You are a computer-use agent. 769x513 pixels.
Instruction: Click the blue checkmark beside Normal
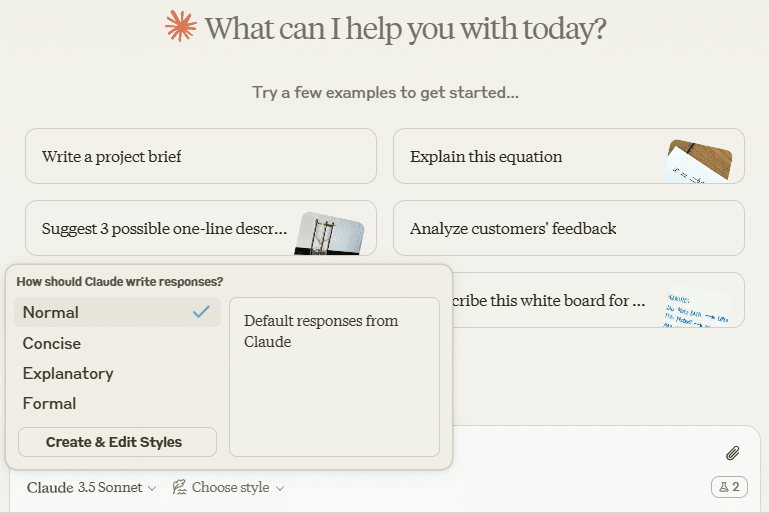click(201, 311)
